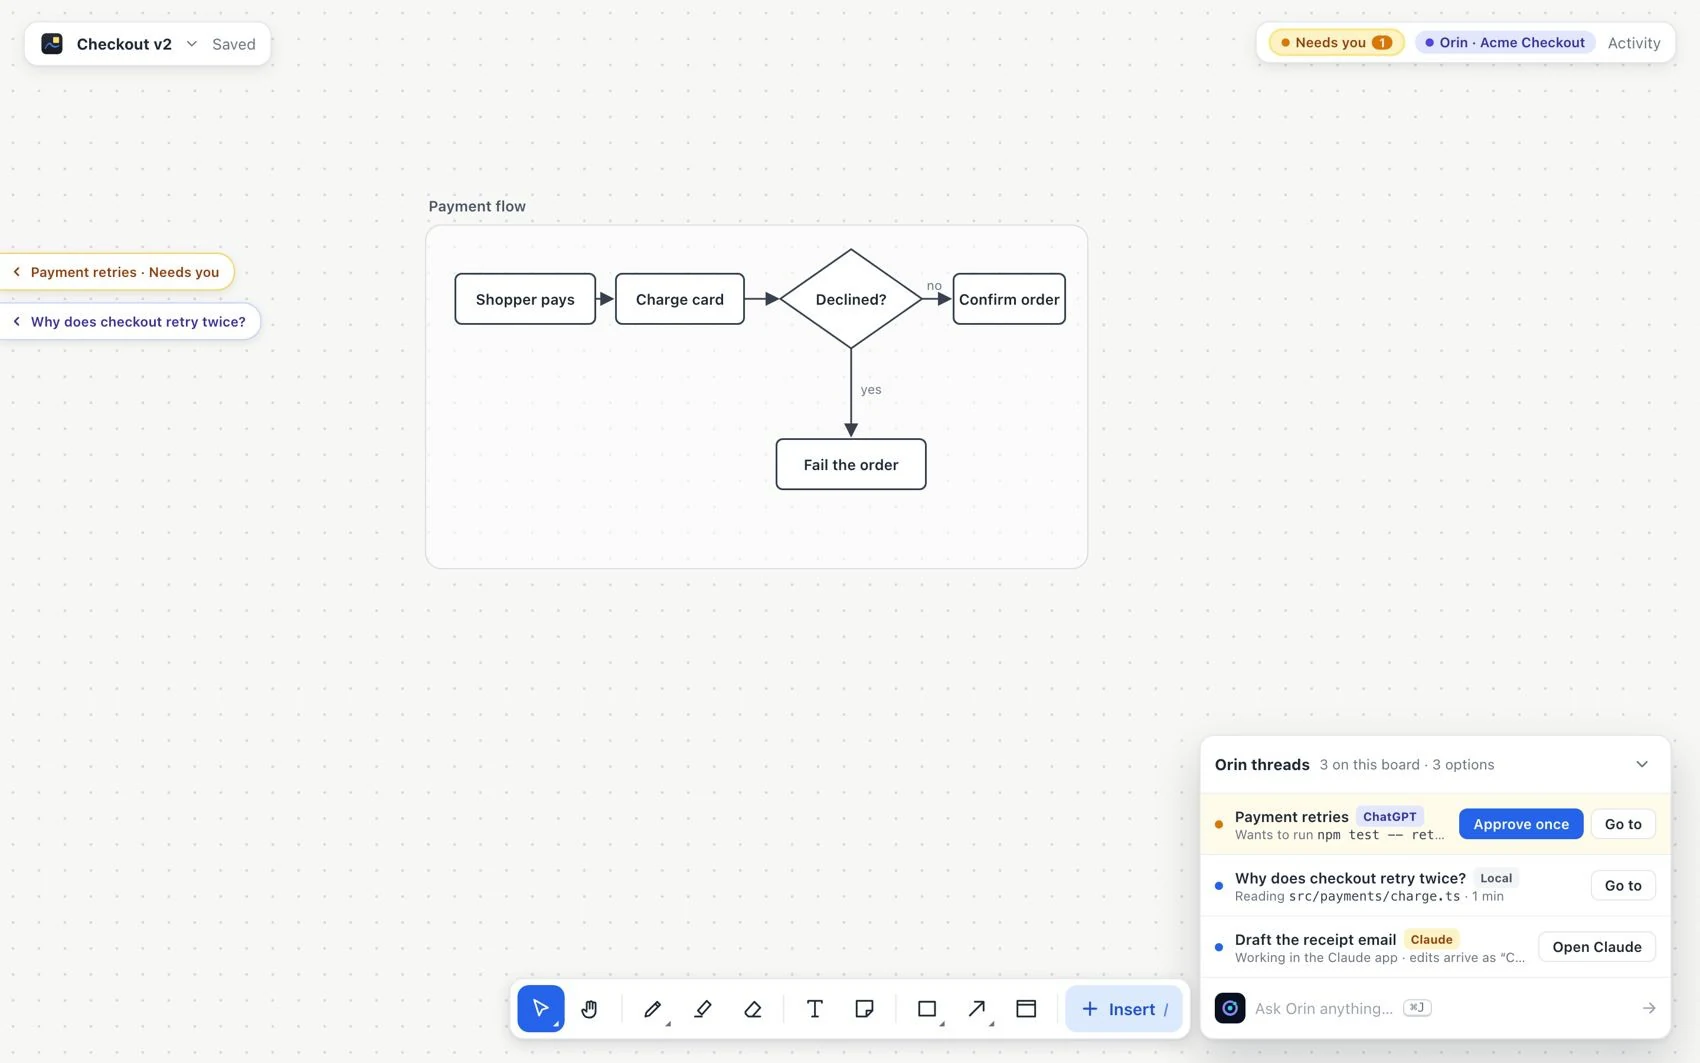Select the arrow connector tool

click(977, 1008)
